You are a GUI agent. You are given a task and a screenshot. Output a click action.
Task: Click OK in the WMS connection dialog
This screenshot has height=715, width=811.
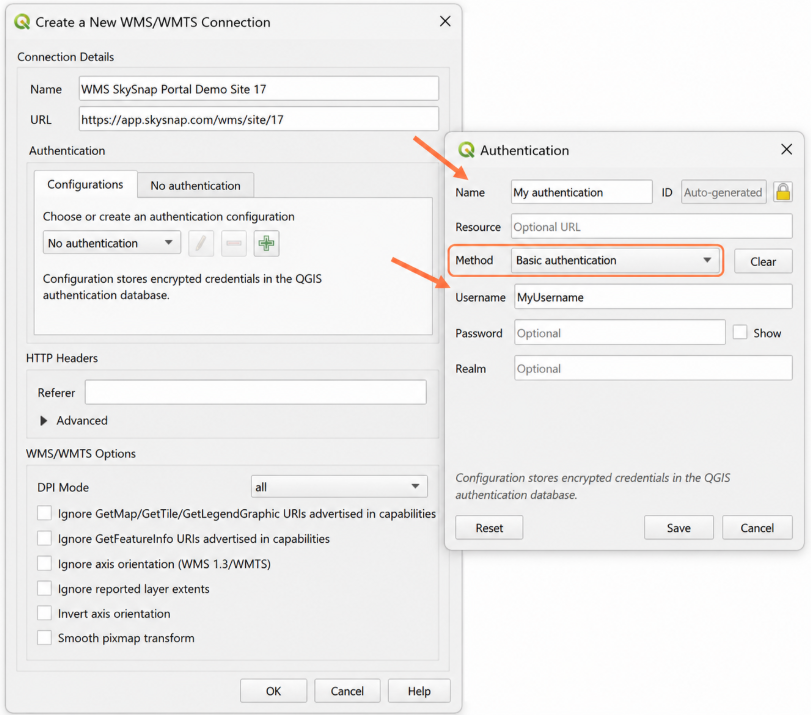click(274, 691)
